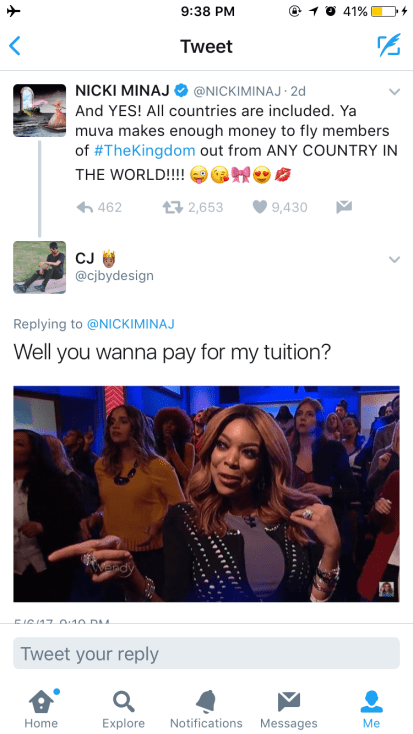Tap the Tweet your reply field

[206, 653]
